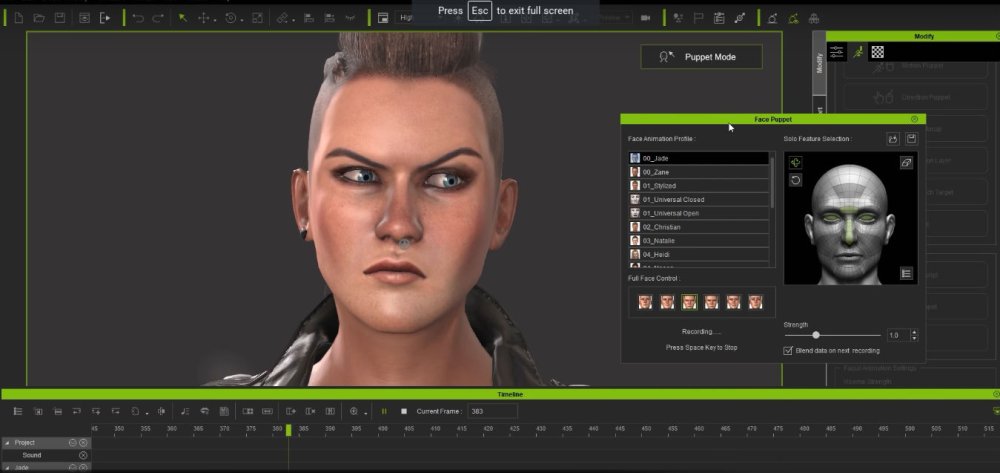Viewport: 1000px width, 473px height.
Task: Select 00_Zane face animation profile
Action: (698, 172)
